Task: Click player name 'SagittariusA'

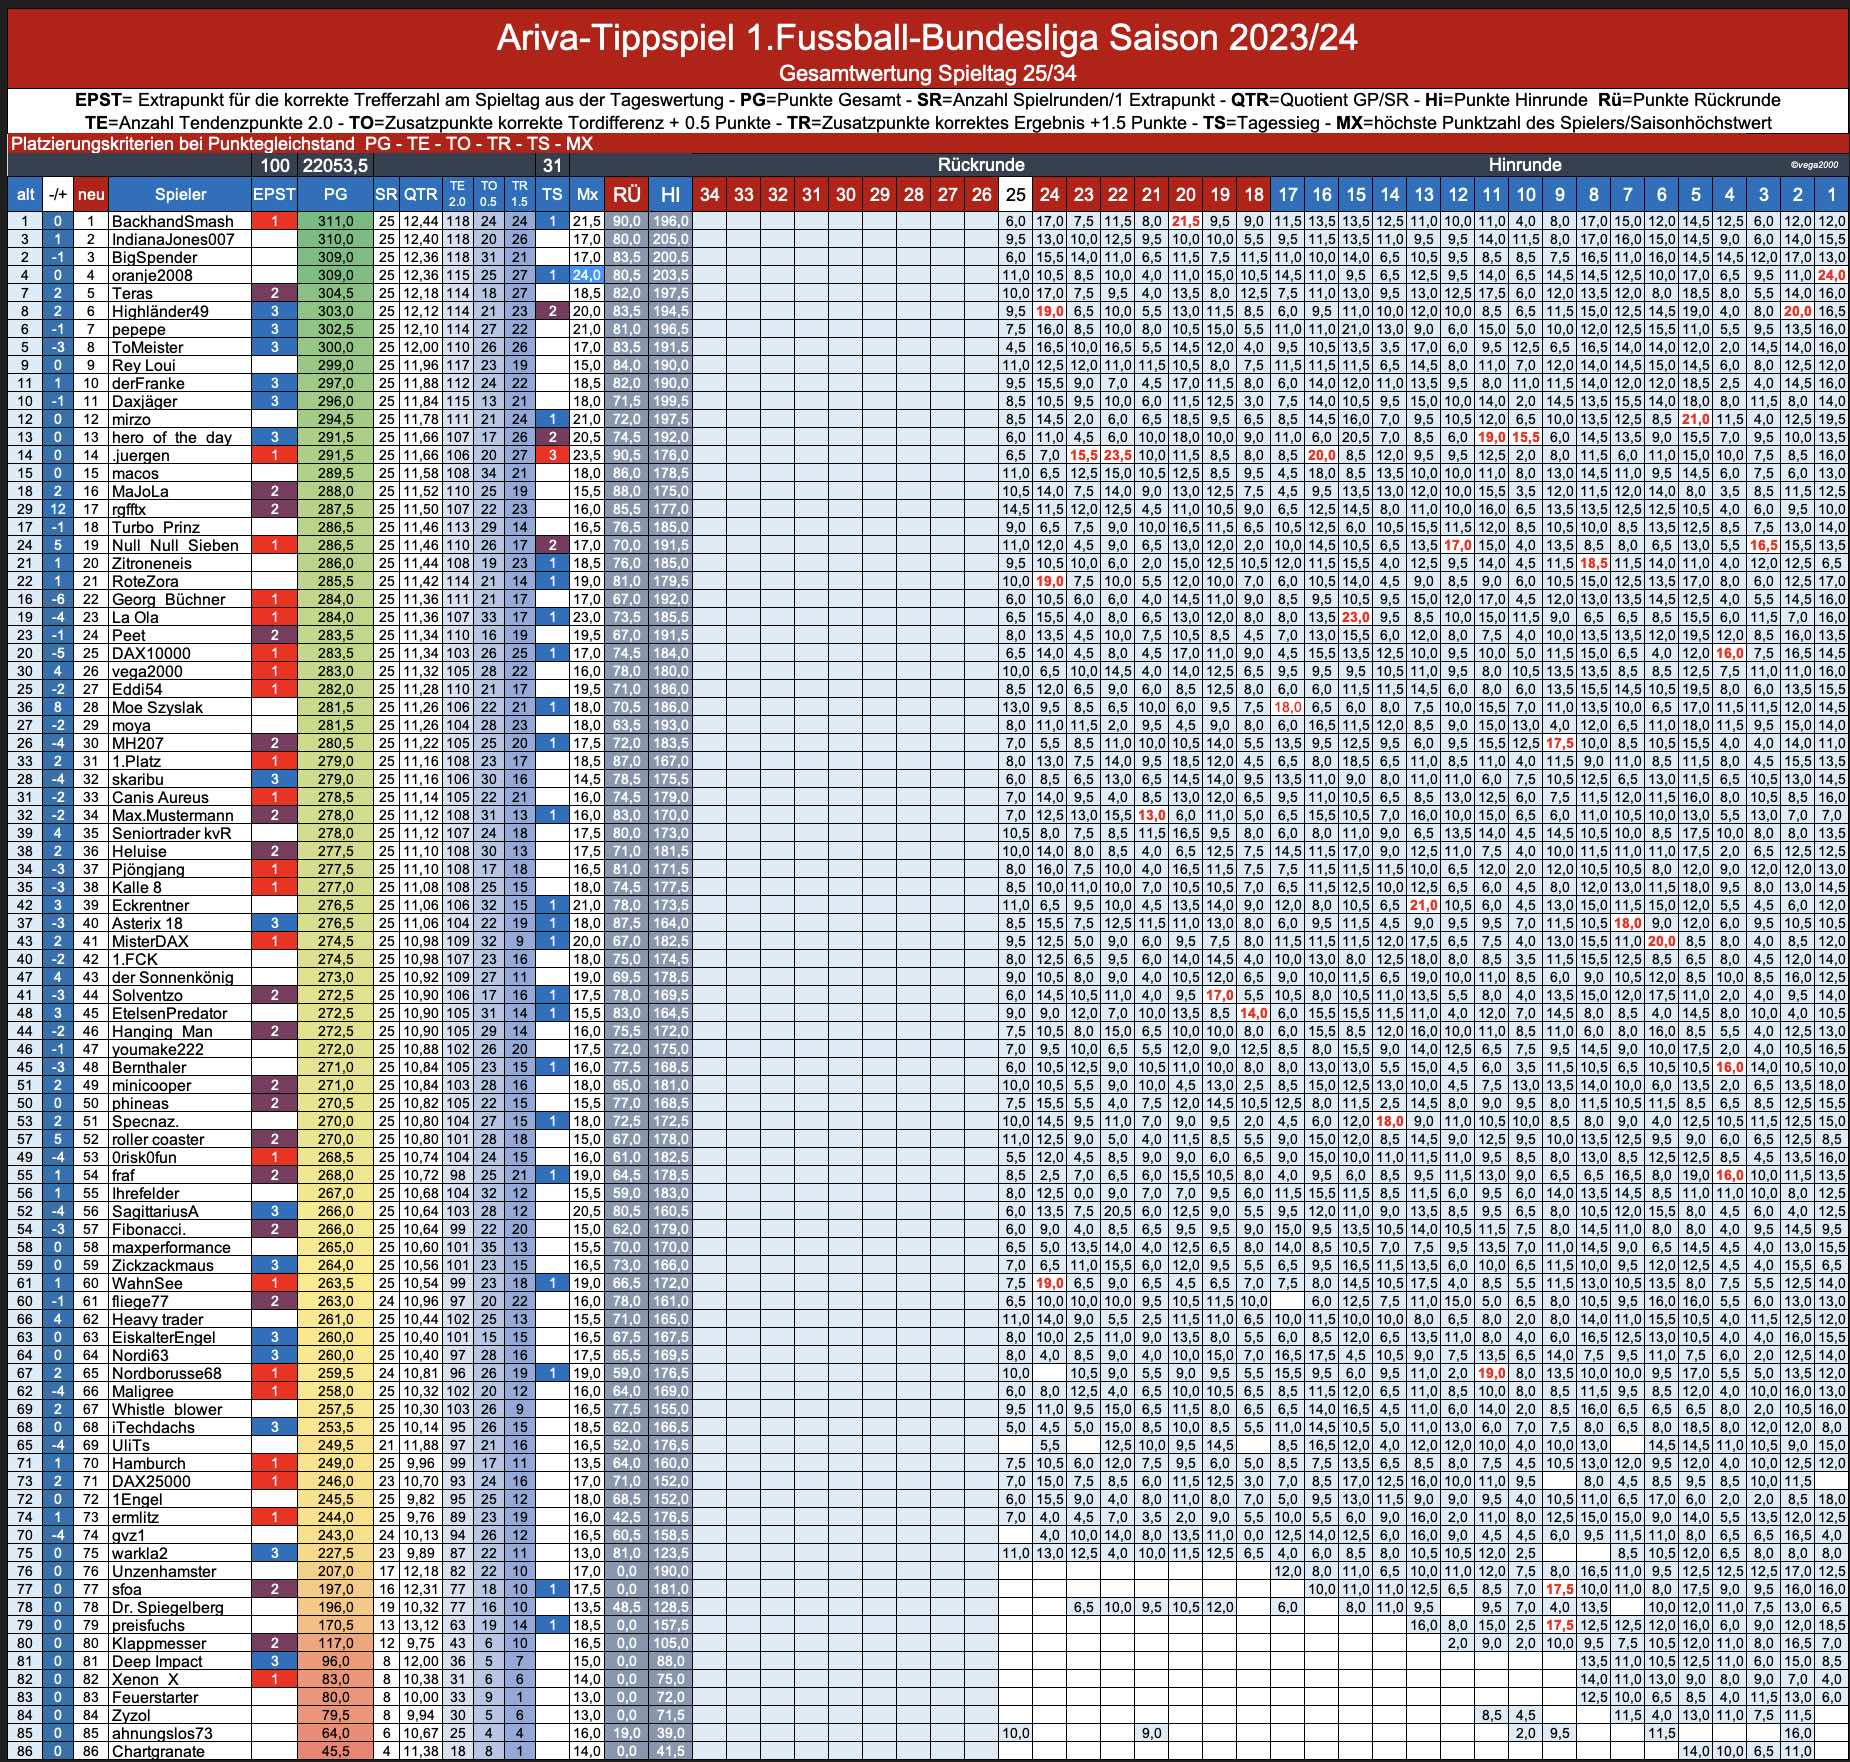Action: 155,1211
